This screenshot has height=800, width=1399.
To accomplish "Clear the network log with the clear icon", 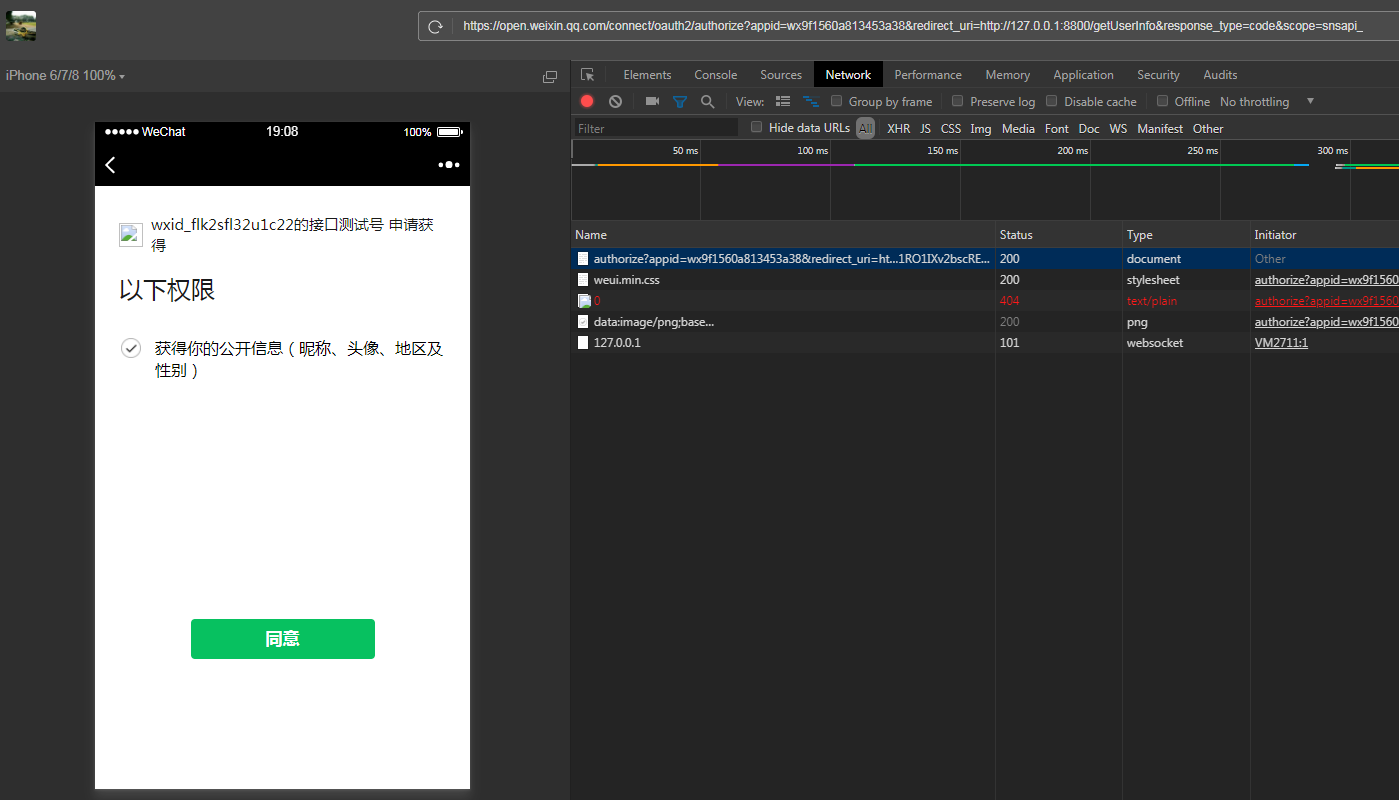I will (616, 101).
